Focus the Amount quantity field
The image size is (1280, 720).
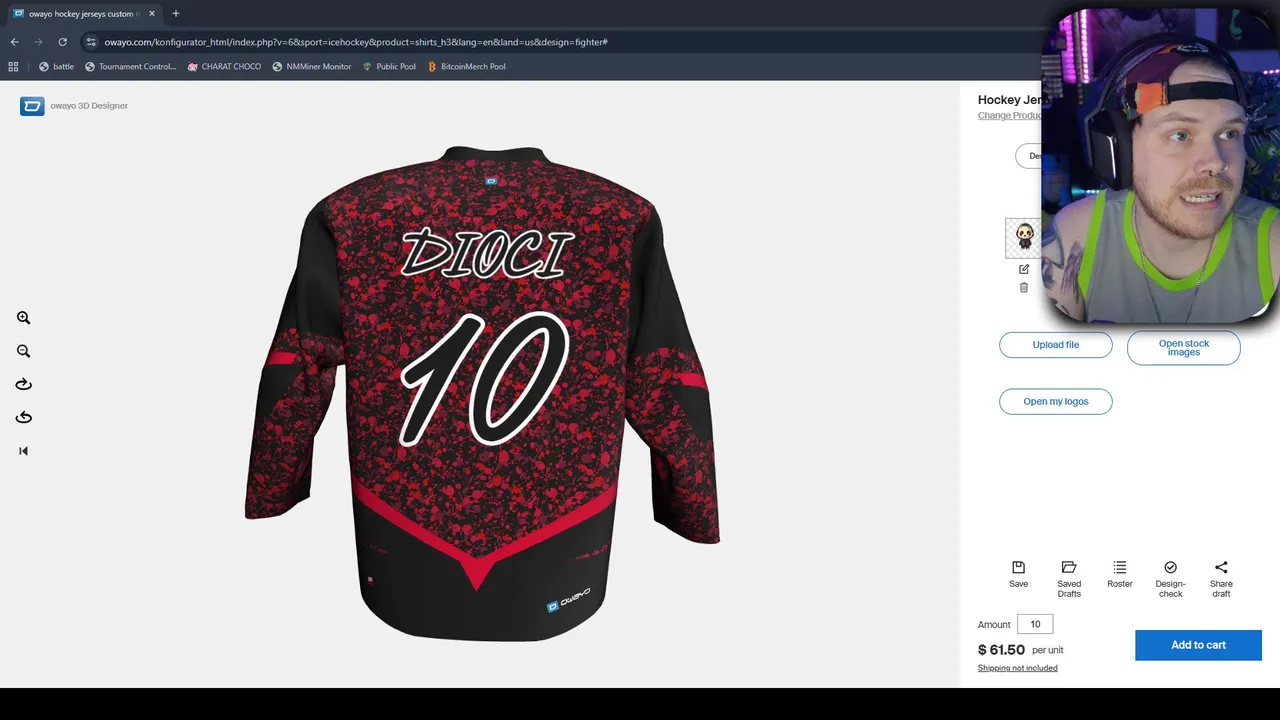pyautogui.click(x=1035, y=624)
